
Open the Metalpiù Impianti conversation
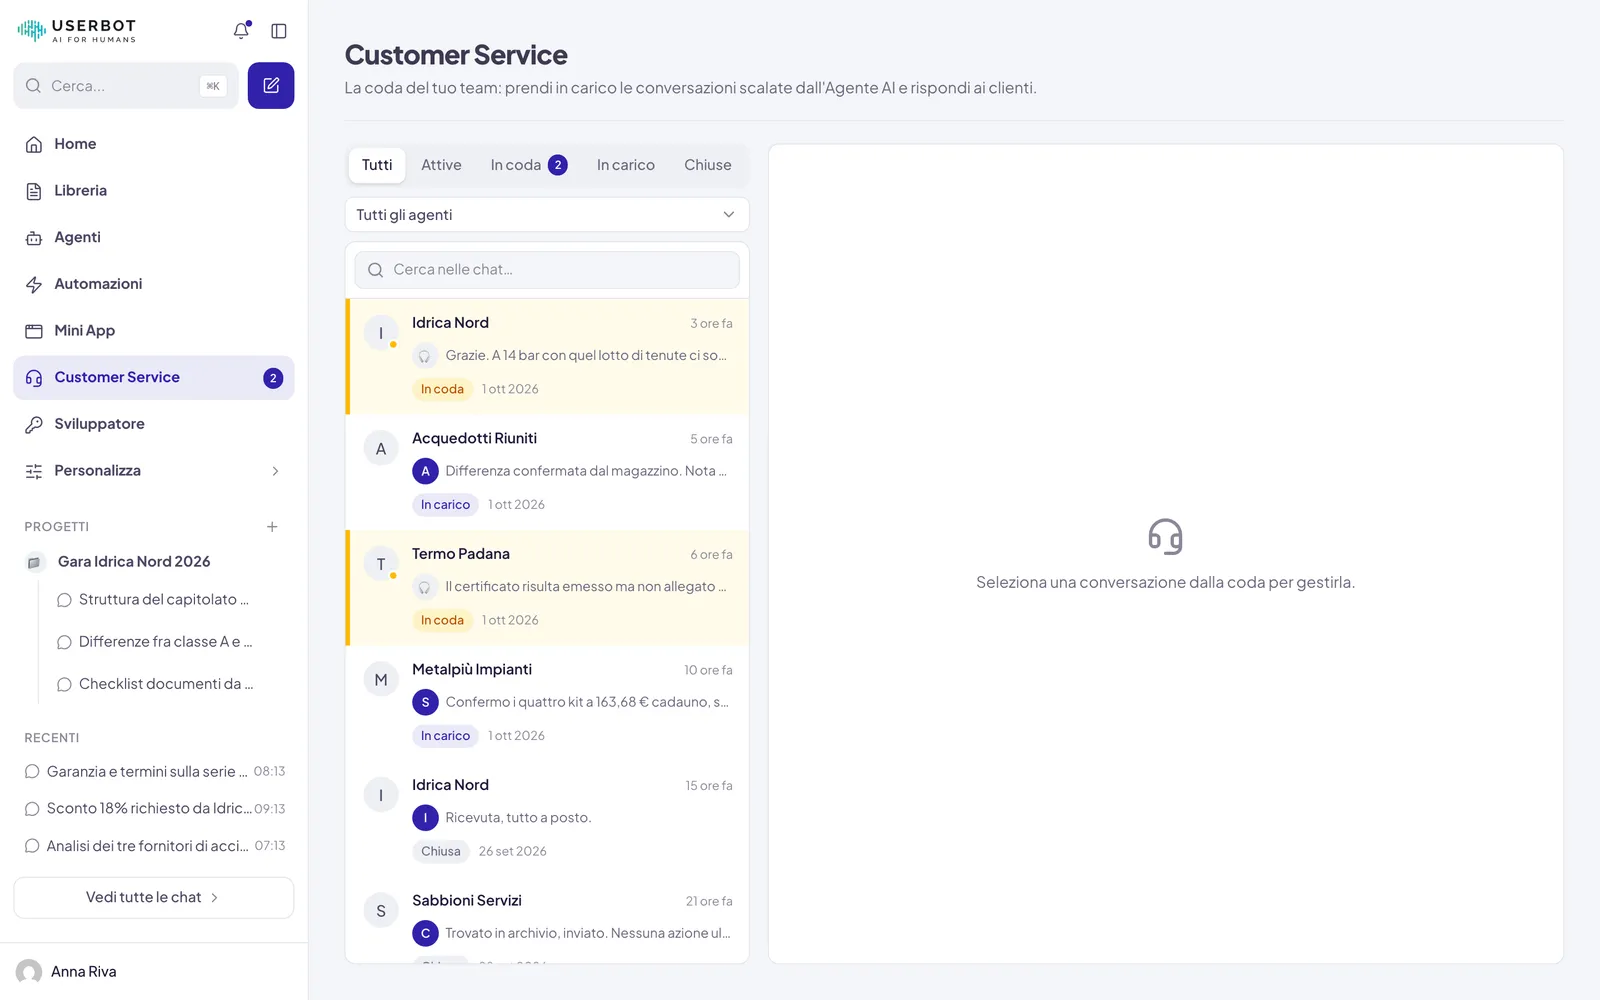tap(547, 704)
